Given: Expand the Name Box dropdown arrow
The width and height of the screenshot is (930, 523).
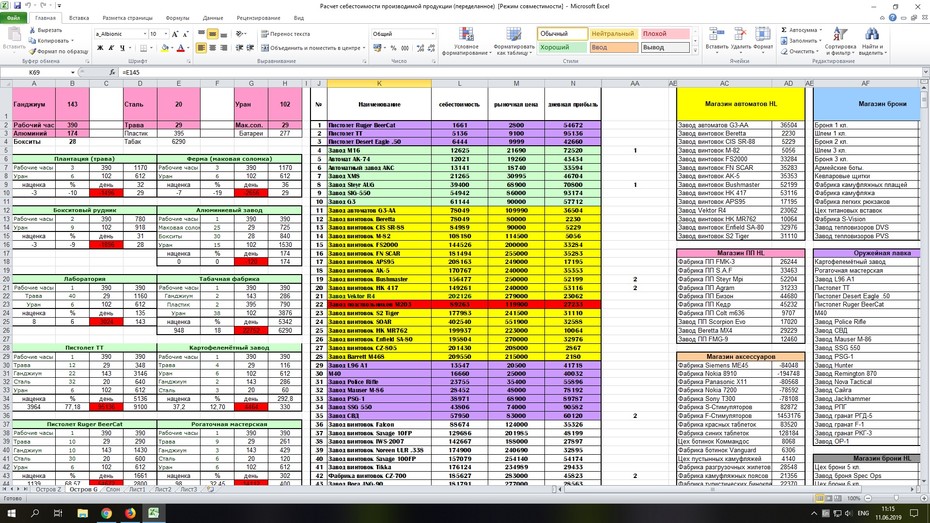Looking at the screenshot, I should point(72,72).
